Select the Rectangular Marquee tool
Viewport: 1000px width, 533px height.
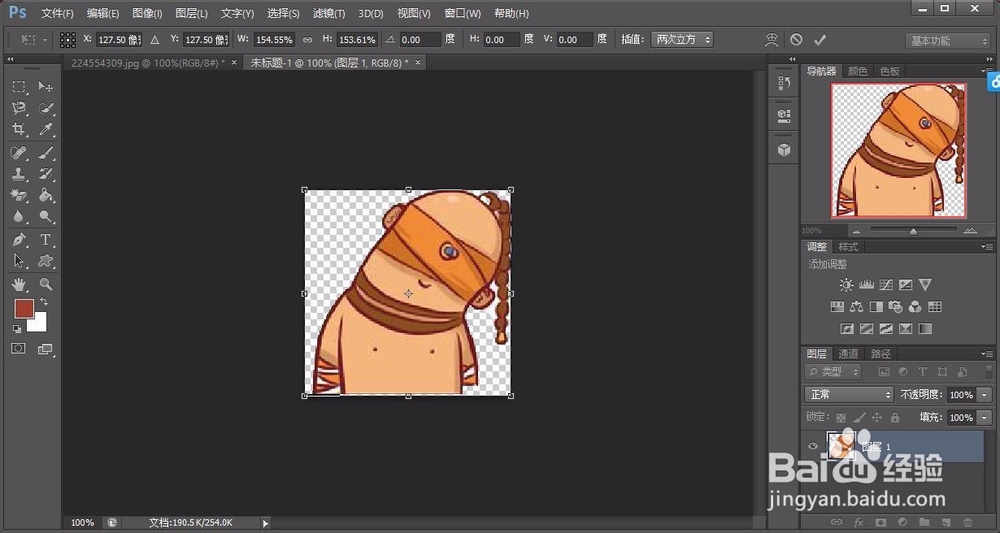pyautogui.click(x=19, y=87)
